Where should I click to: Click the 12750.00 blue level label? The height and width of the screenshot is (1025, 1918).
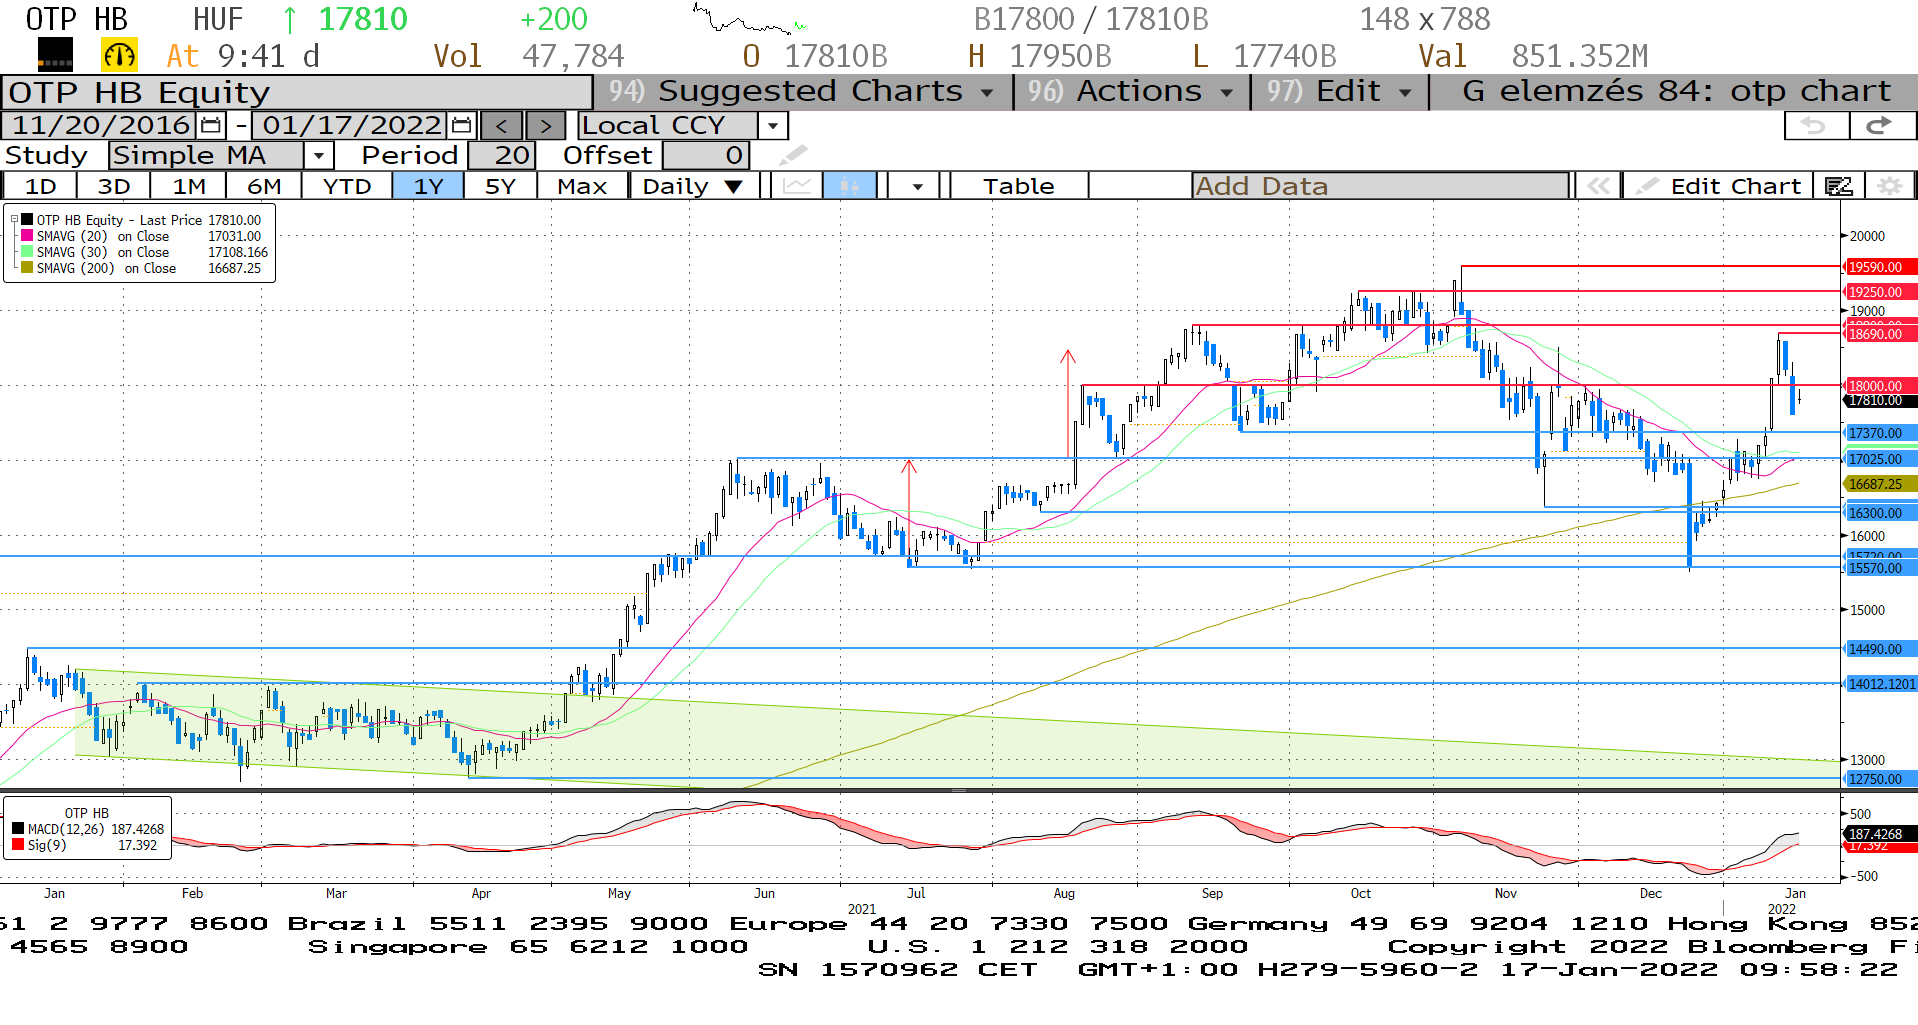[1879, 779]
